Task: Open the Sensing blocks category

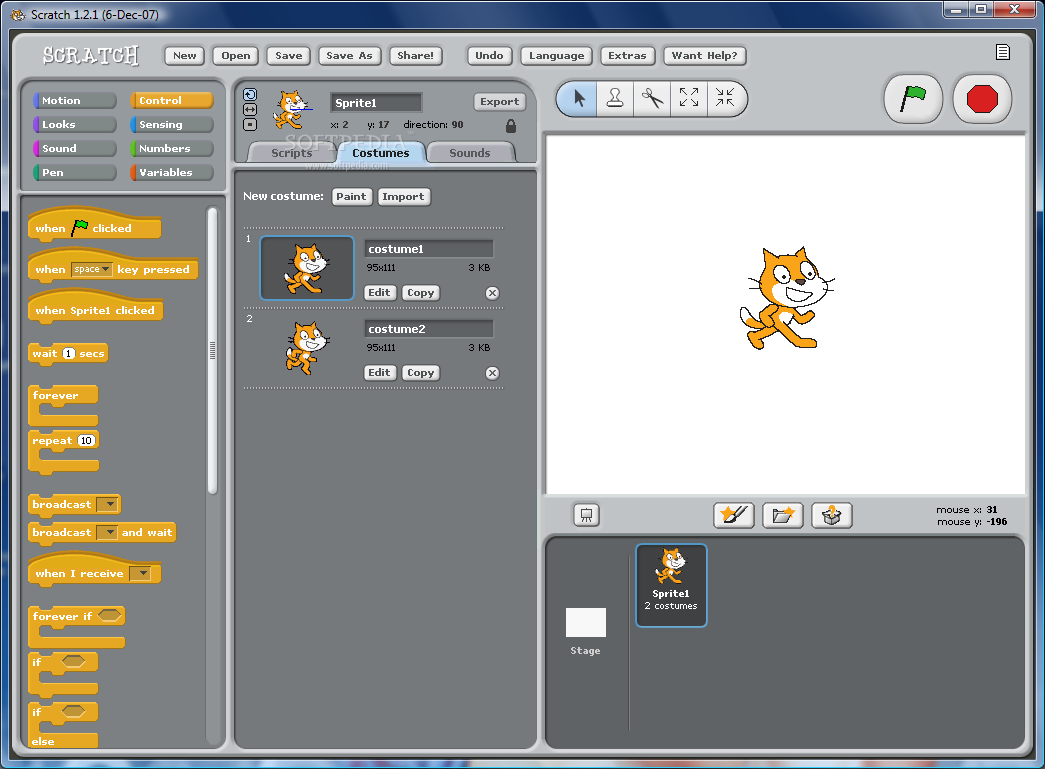Action: [x=172, y=125]
